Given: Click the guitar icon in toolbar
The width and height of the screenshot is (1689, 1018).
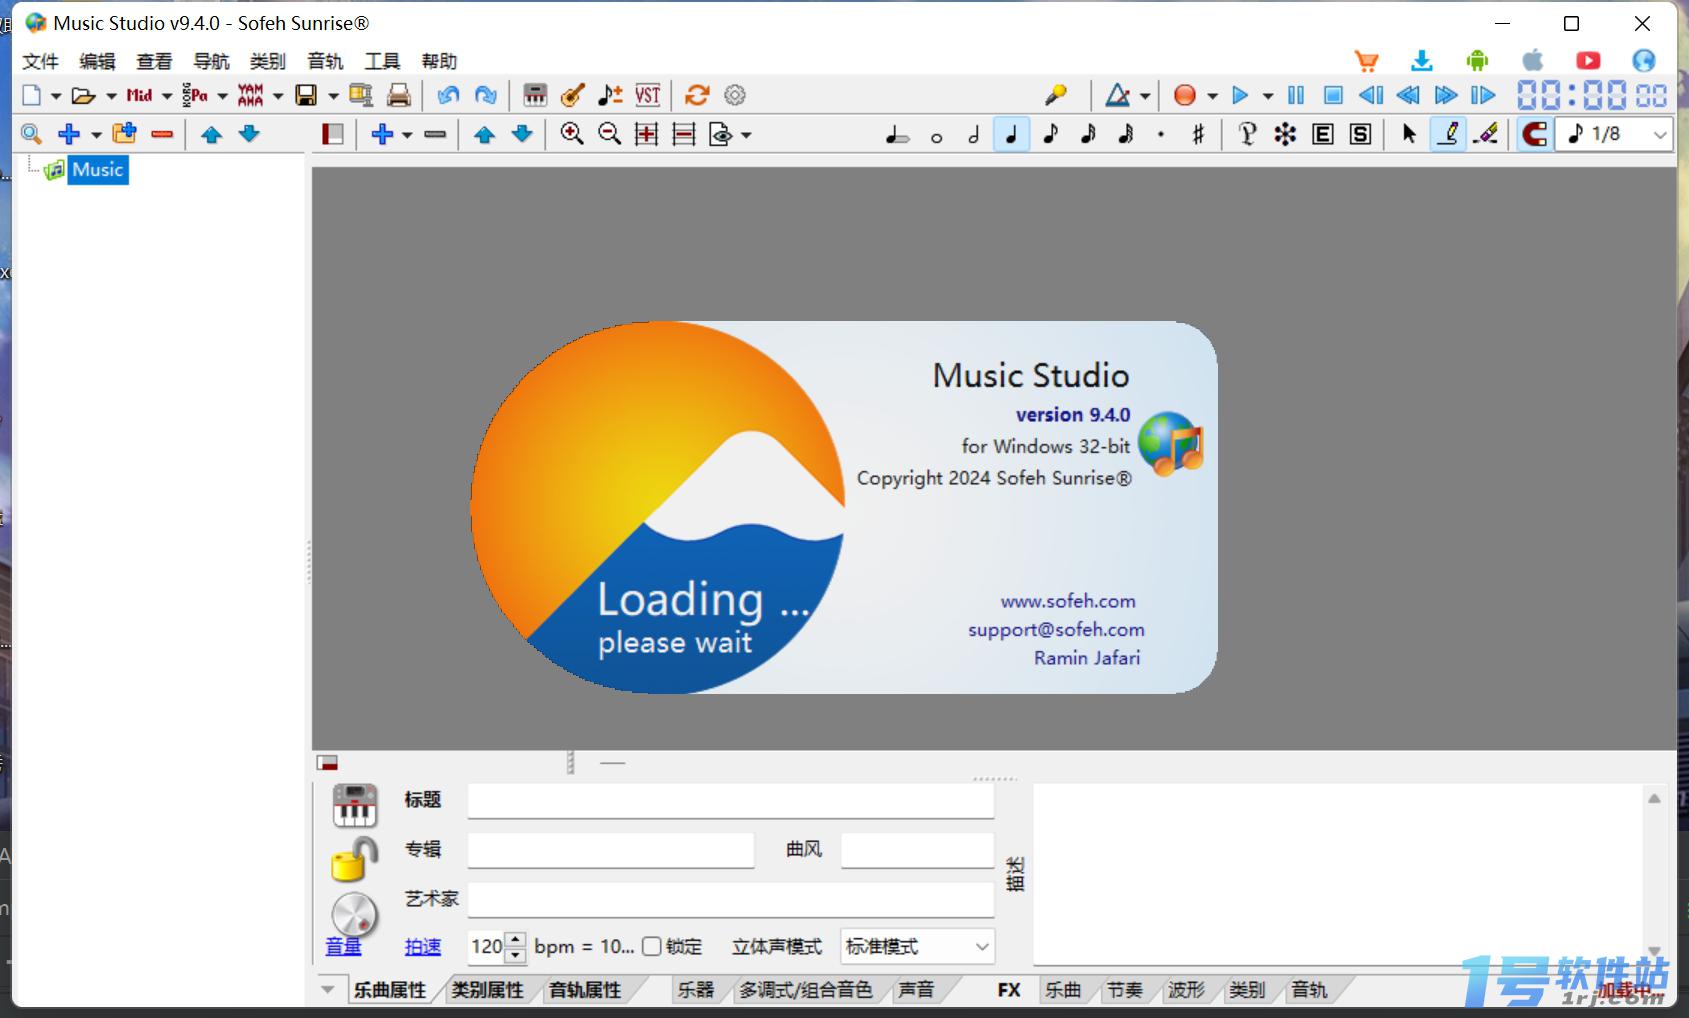Looking at the screenshot, I should pos(572,95).
